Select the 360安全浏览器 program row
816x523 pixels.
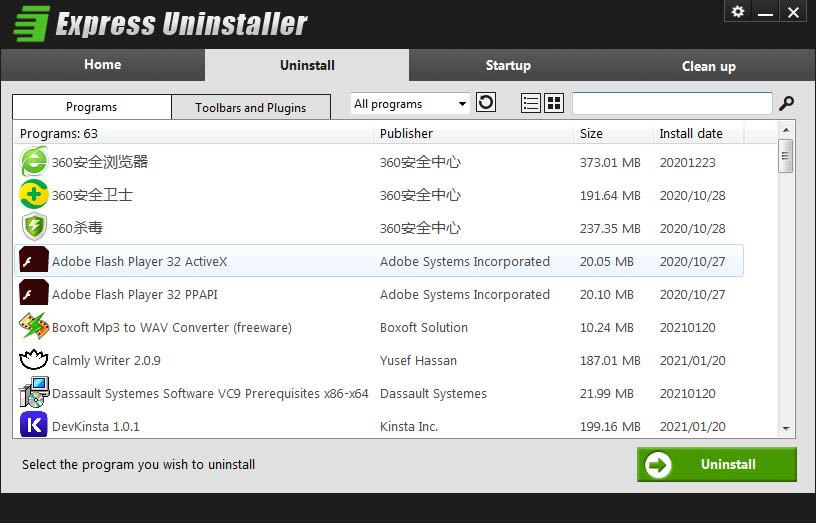(379, 162)
